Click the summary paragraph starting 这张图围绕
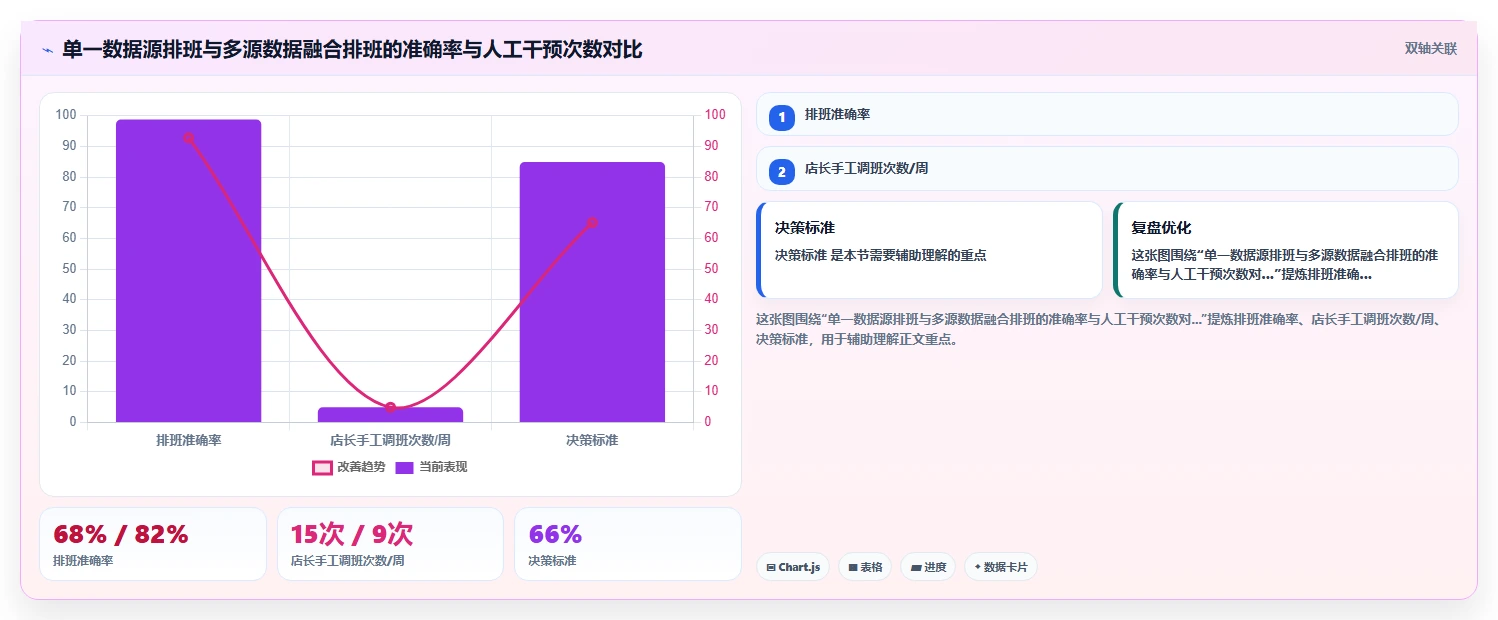The image size is (1498, 620). [1099, 329]
